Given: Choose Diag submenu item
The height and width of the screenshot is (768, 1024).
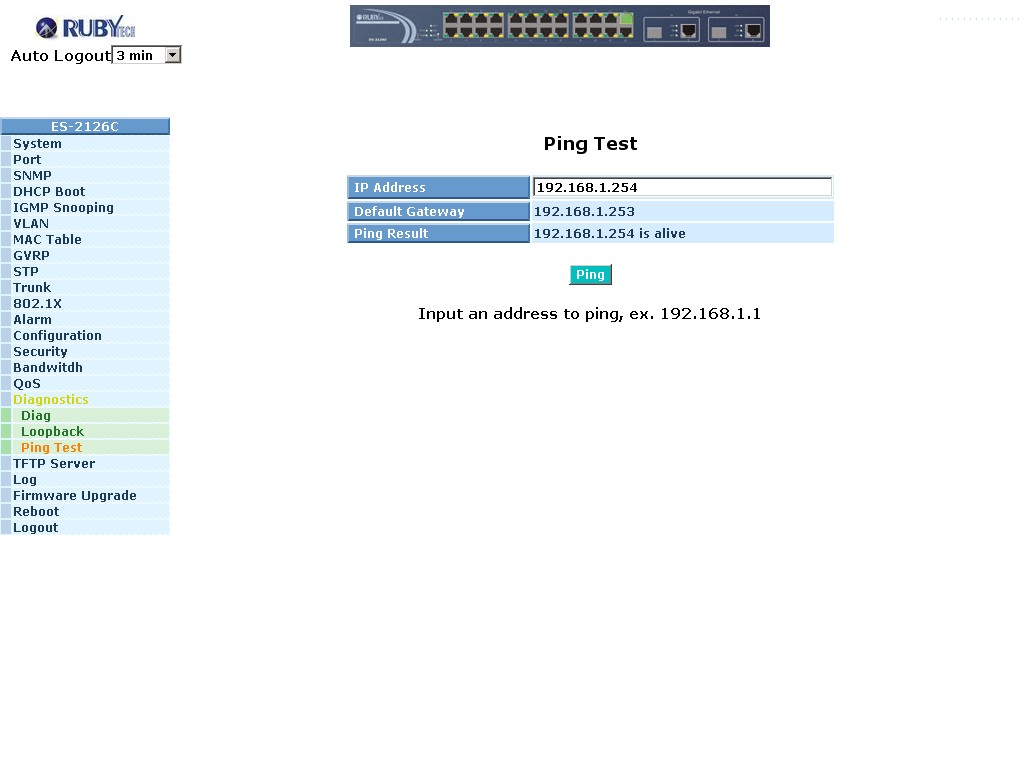Looking at the screenshot, I should (x=35, y=416).
